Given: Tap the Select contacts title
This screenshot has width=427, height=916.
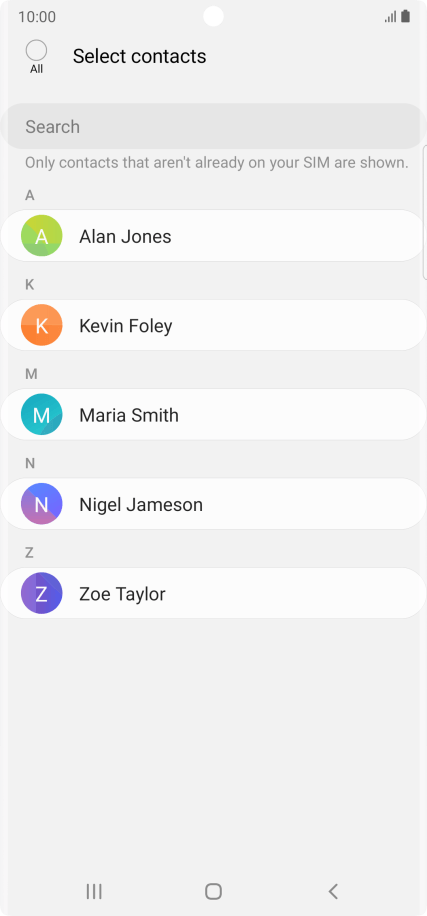Looking at the screenshot, I should click(140, 56).
